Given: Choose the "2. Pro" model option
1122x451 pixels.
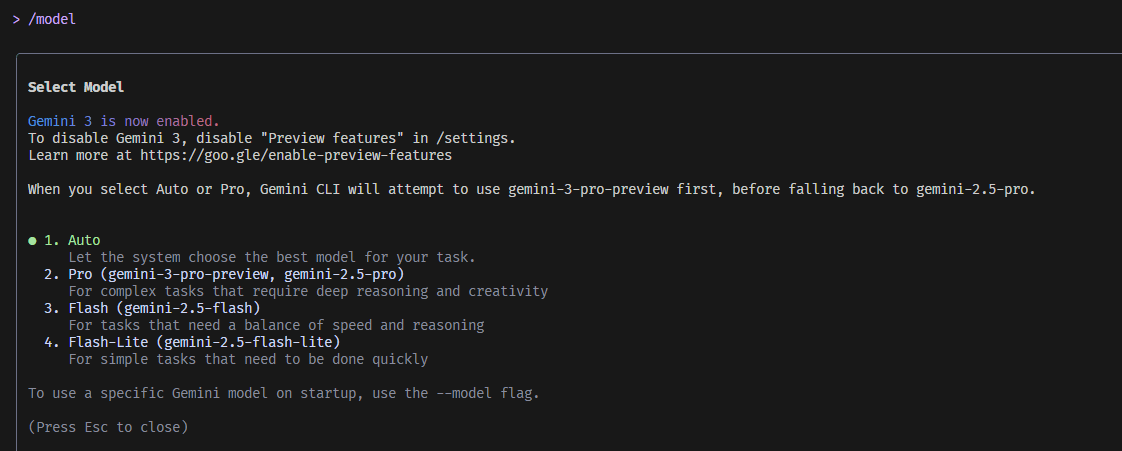Looking at the screenshot, I should point(223,274).
